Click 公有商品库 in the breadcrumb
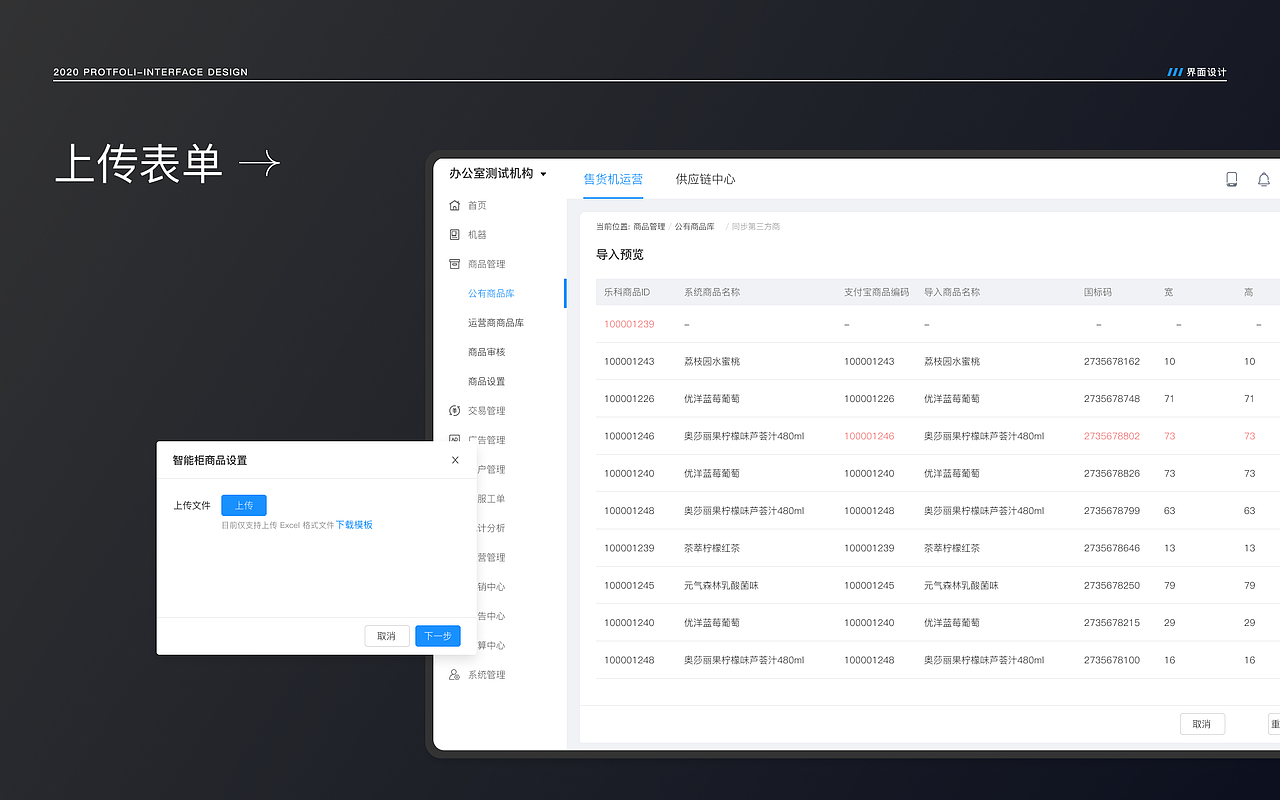 694,227
